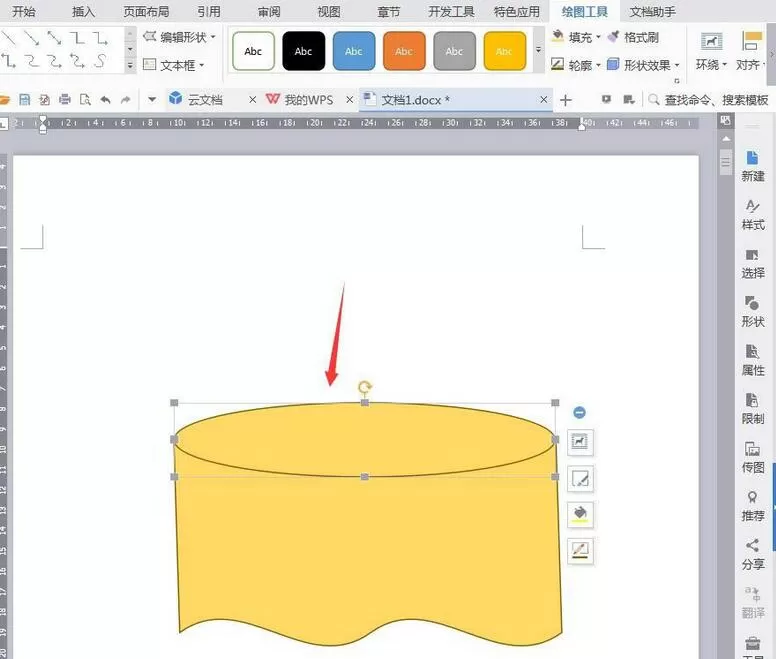Open the 对齐 align dropdown

point(750,51)
